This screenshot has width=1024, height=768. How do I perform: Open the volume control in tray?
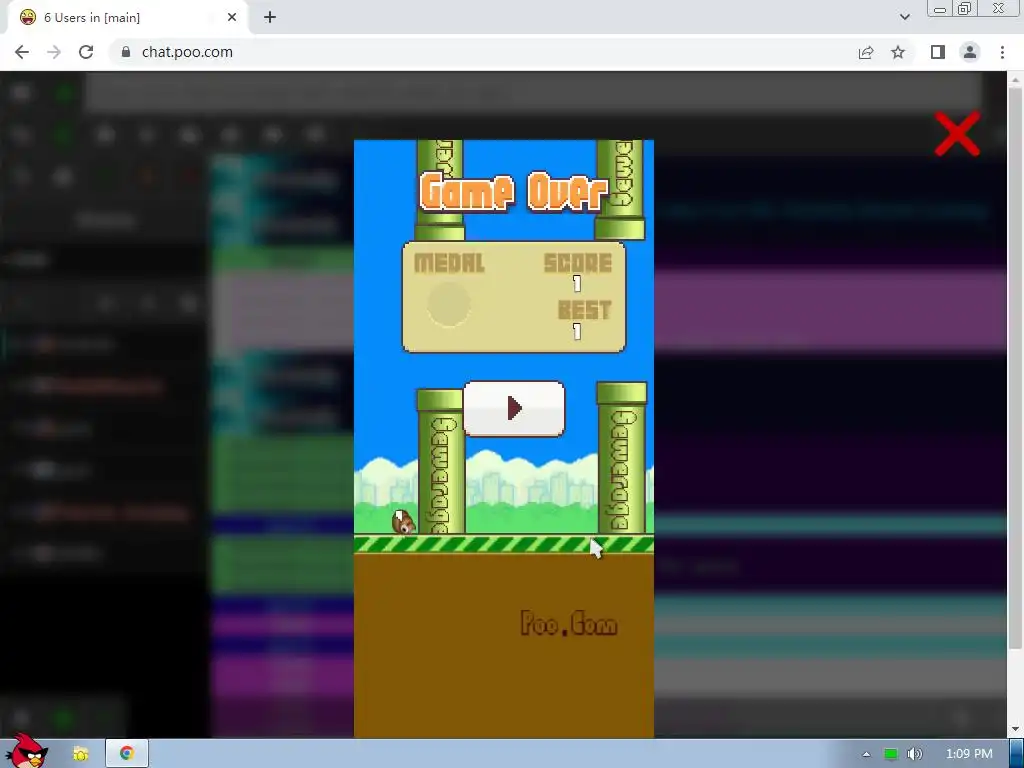[914, 754]
